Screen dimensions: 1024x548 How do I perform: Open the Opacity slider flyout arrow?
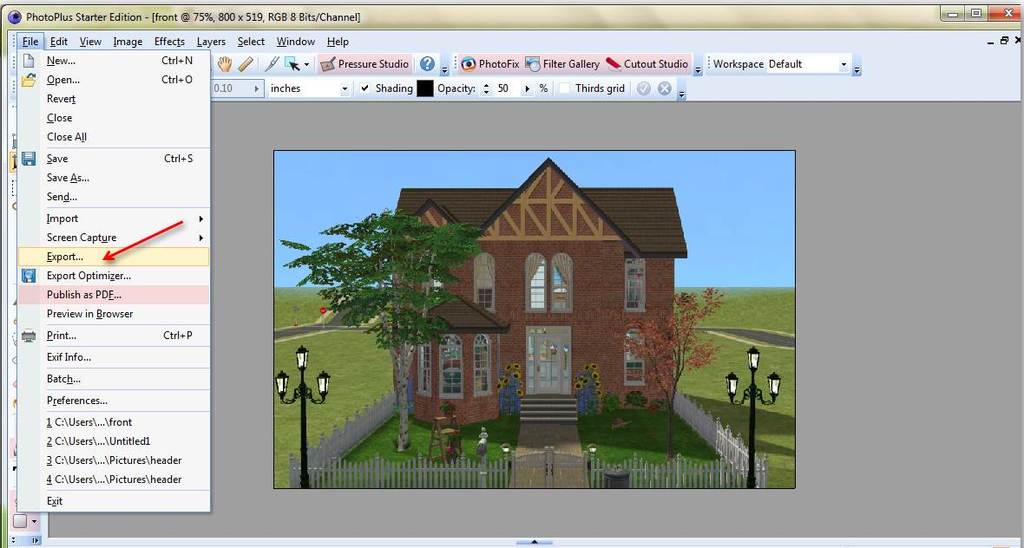526,88
